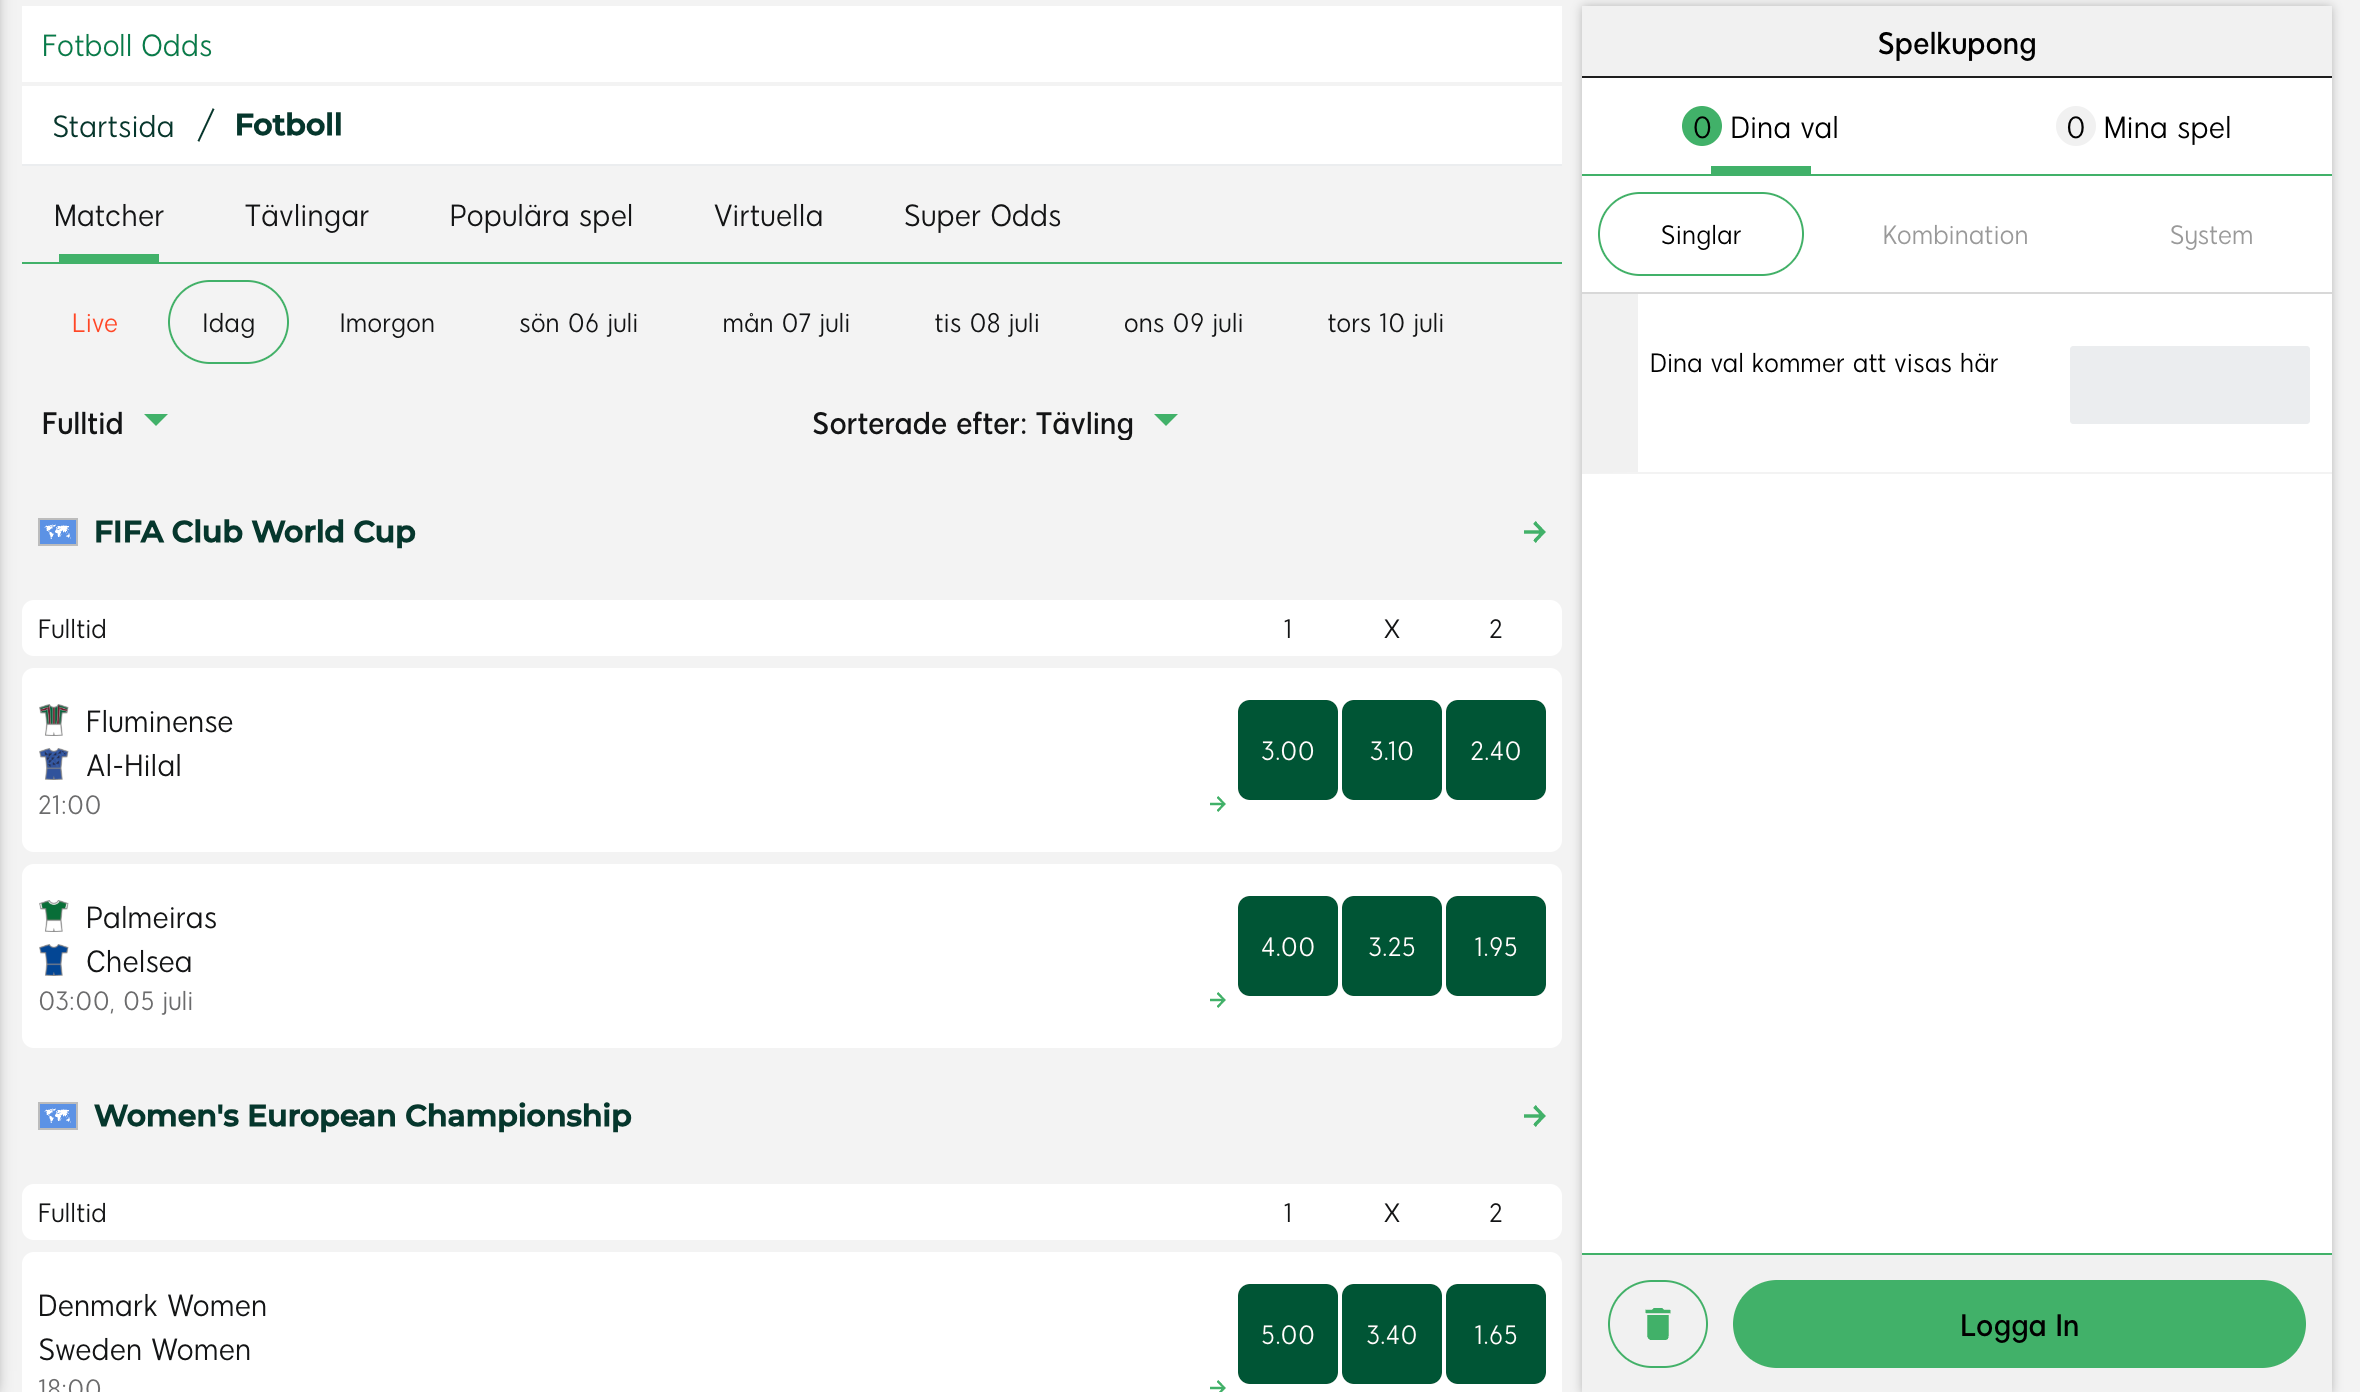The height and width of the screenshot is (1392, 2360).
Task: Select Kombination bet type
Action: (1954, 235)
